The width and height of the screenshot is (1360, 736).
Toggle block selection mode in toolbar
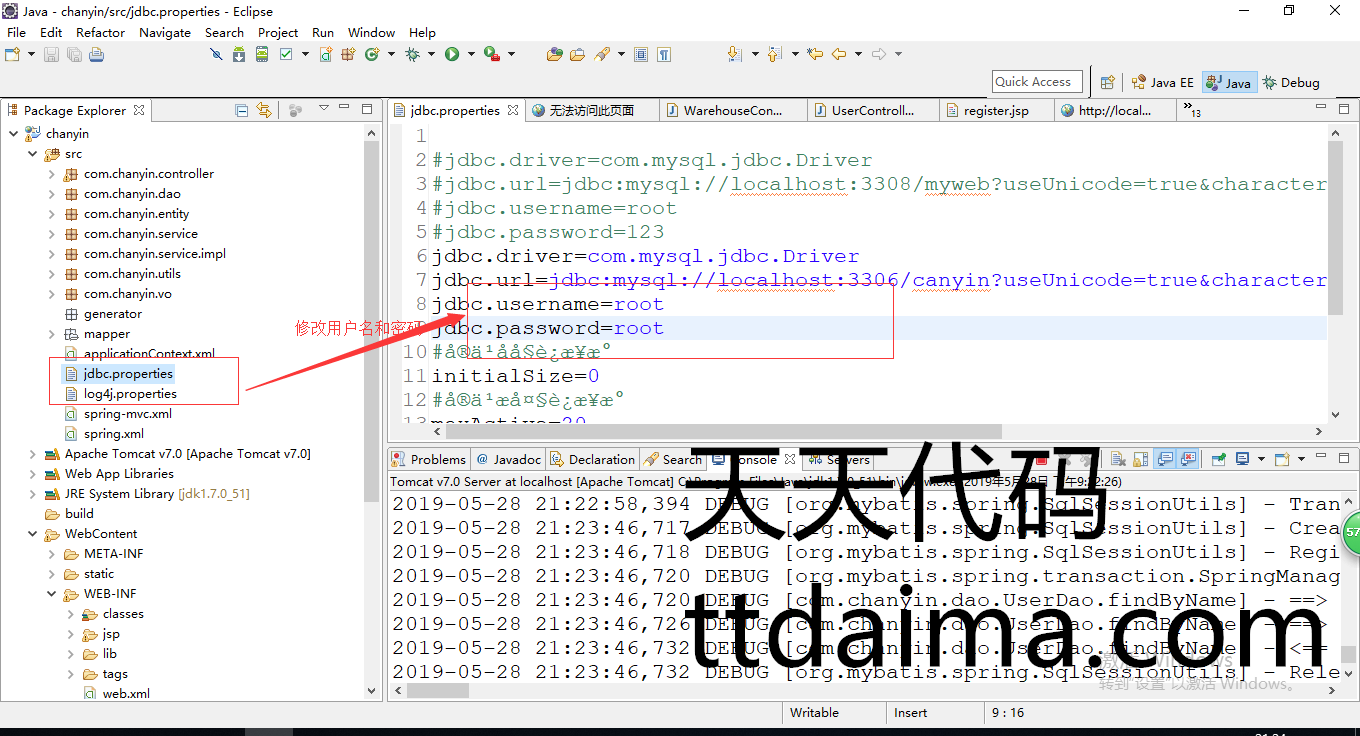point(641,55)
